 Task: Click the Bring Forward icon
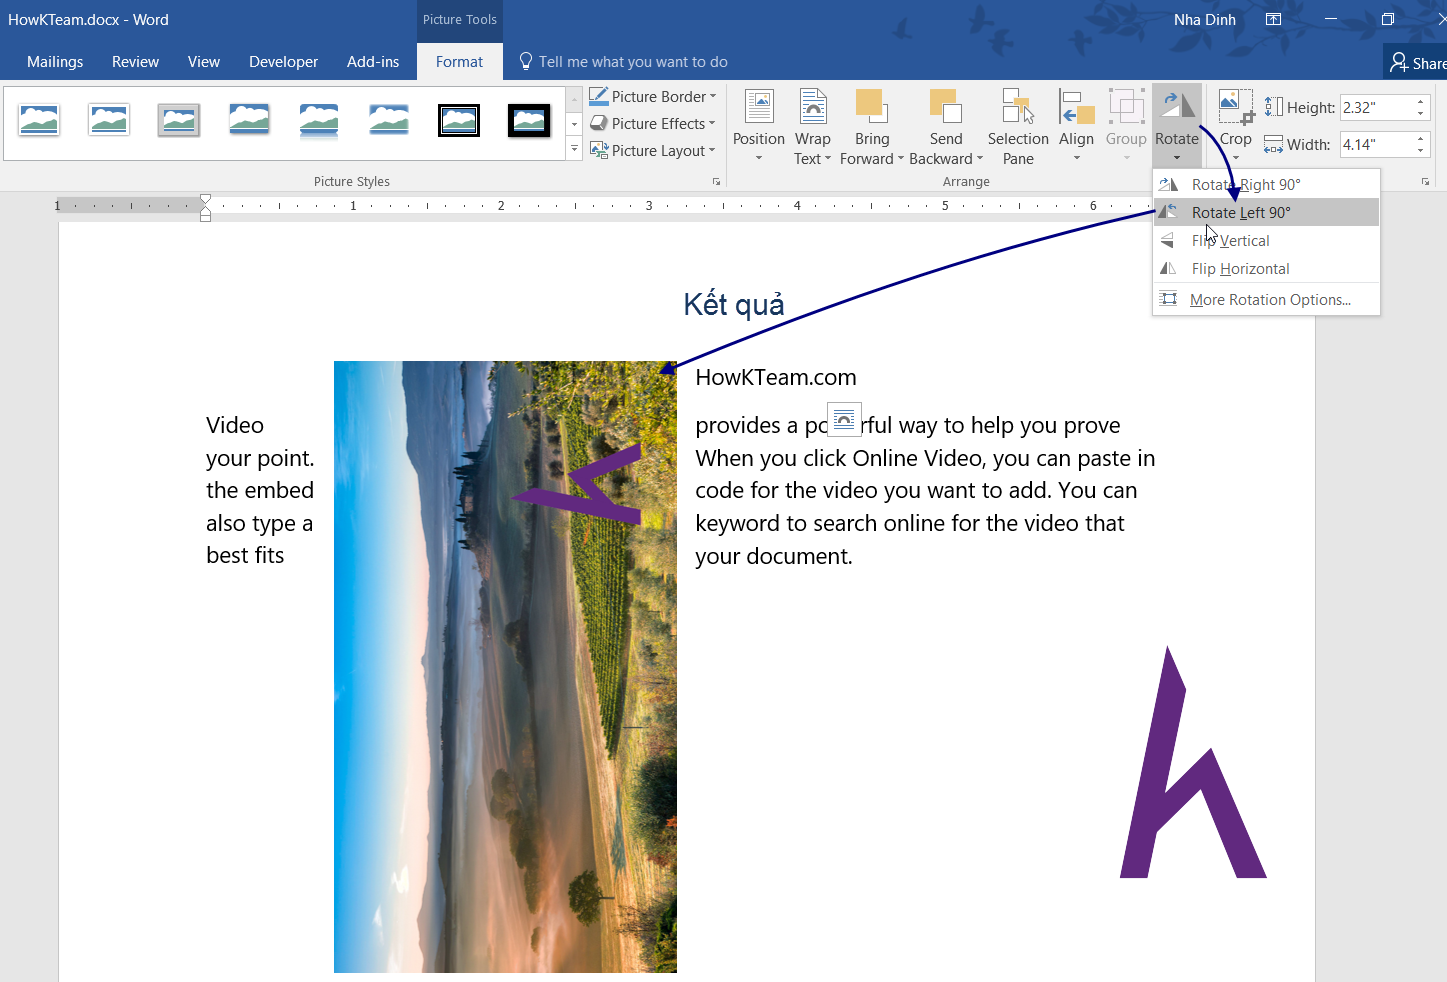pyautogui.click(x=871, y=106)
